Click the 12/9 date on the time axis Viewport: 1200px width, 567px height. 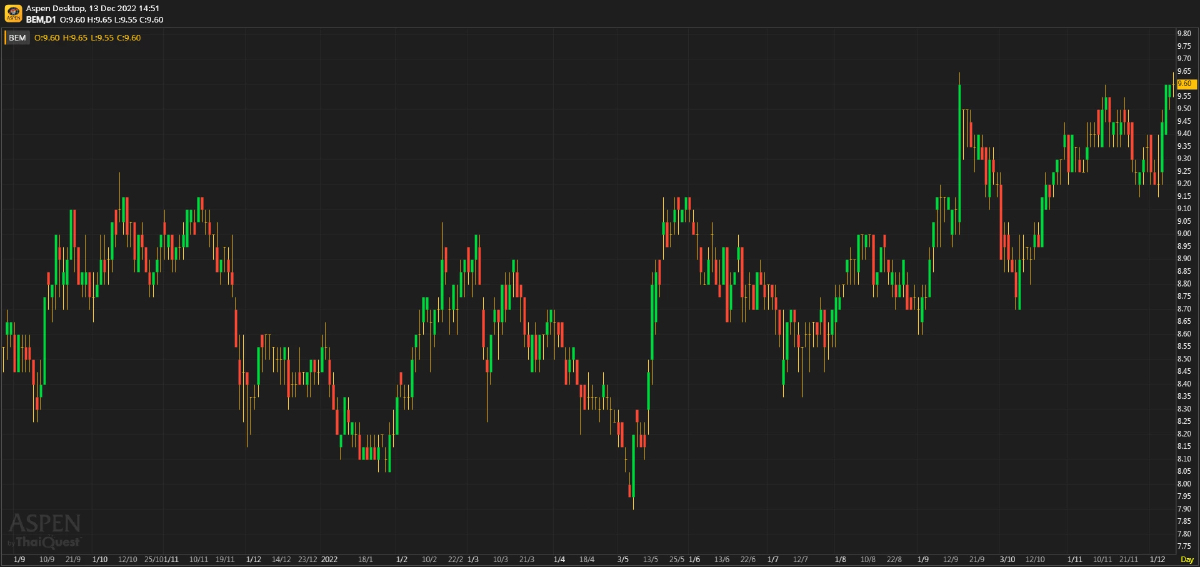[x=950, y=559]
